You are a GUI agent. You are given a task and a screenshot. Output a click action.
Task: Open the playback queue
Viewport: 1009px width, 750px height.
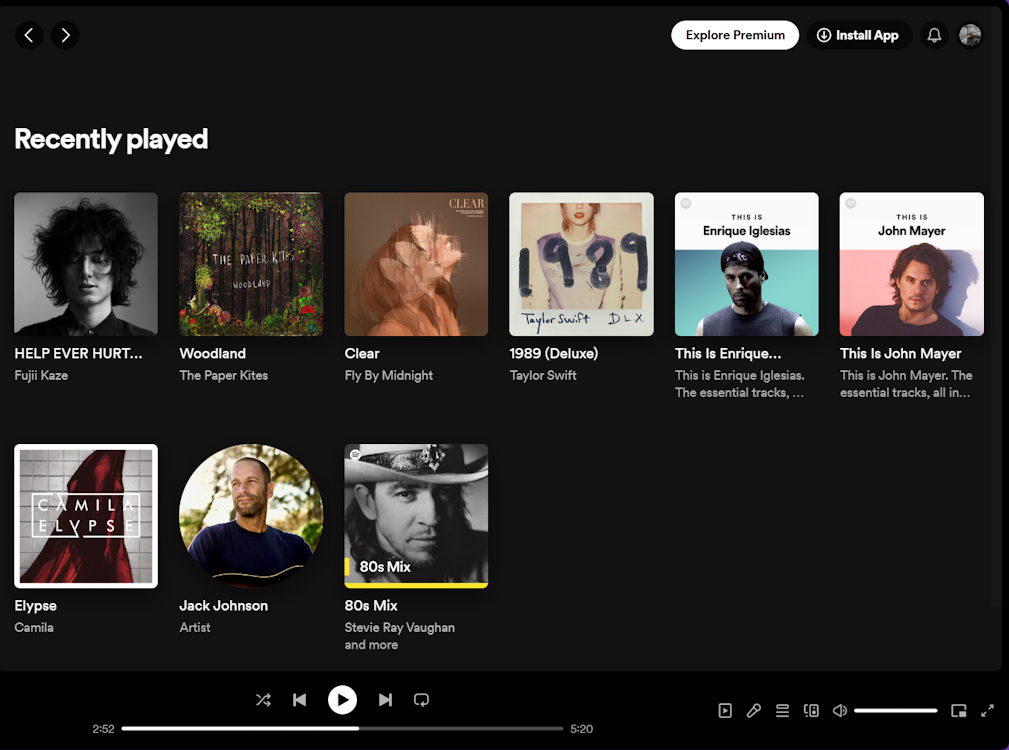782,710
